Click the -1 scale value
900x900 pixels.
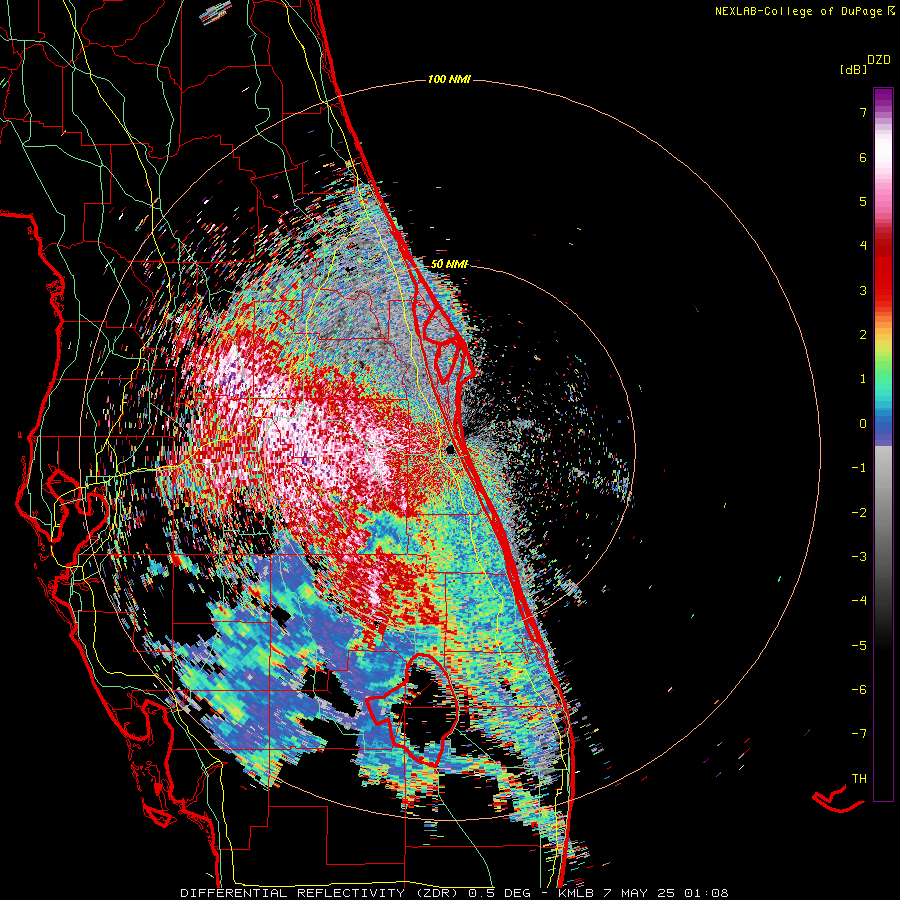click(859, 468)
